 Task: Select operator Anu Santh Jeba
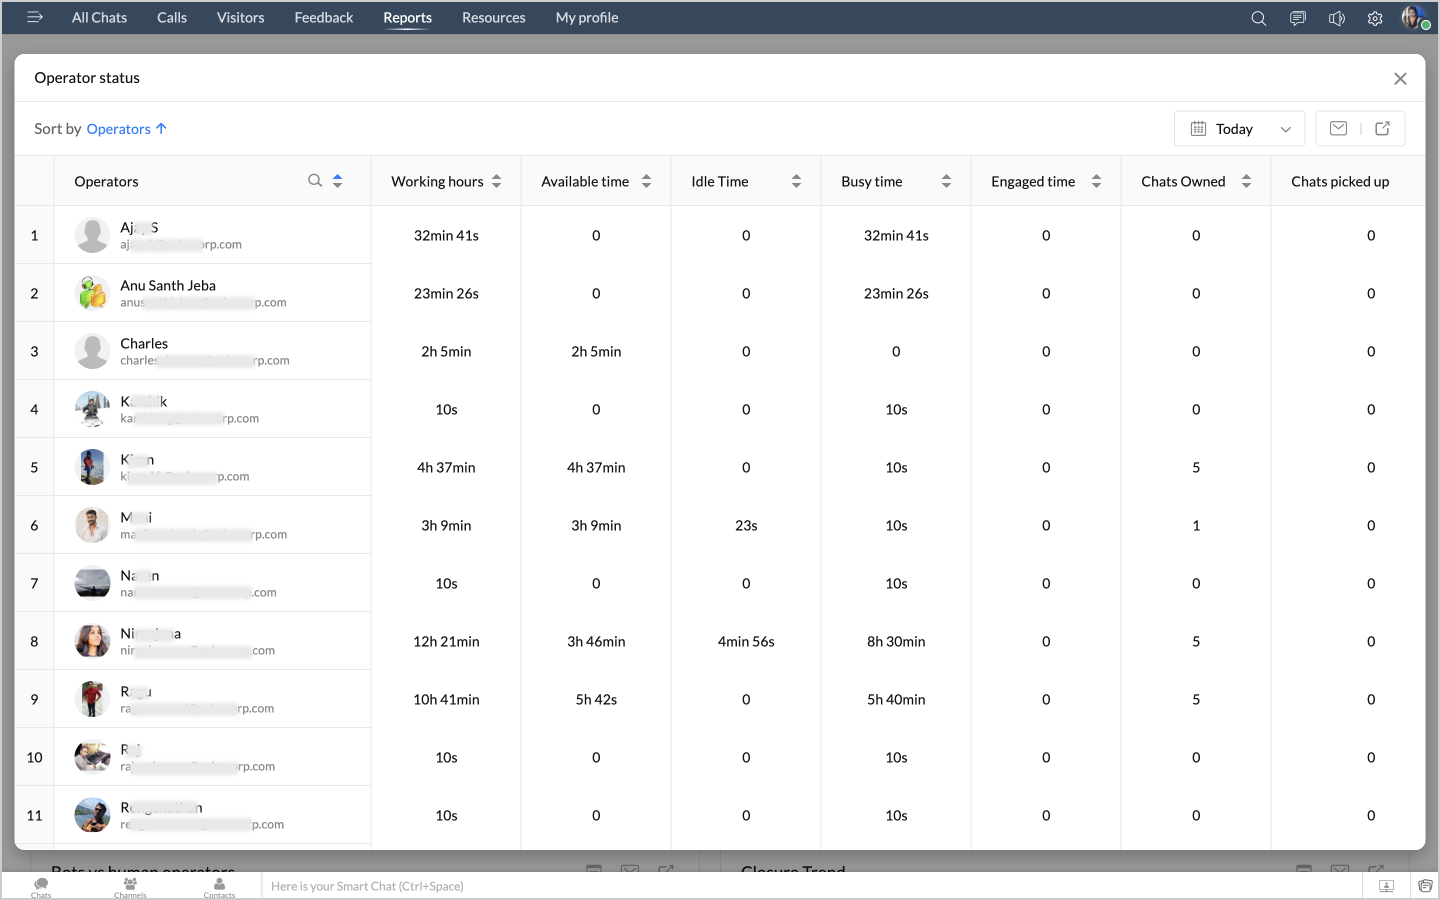pos(168,286)
